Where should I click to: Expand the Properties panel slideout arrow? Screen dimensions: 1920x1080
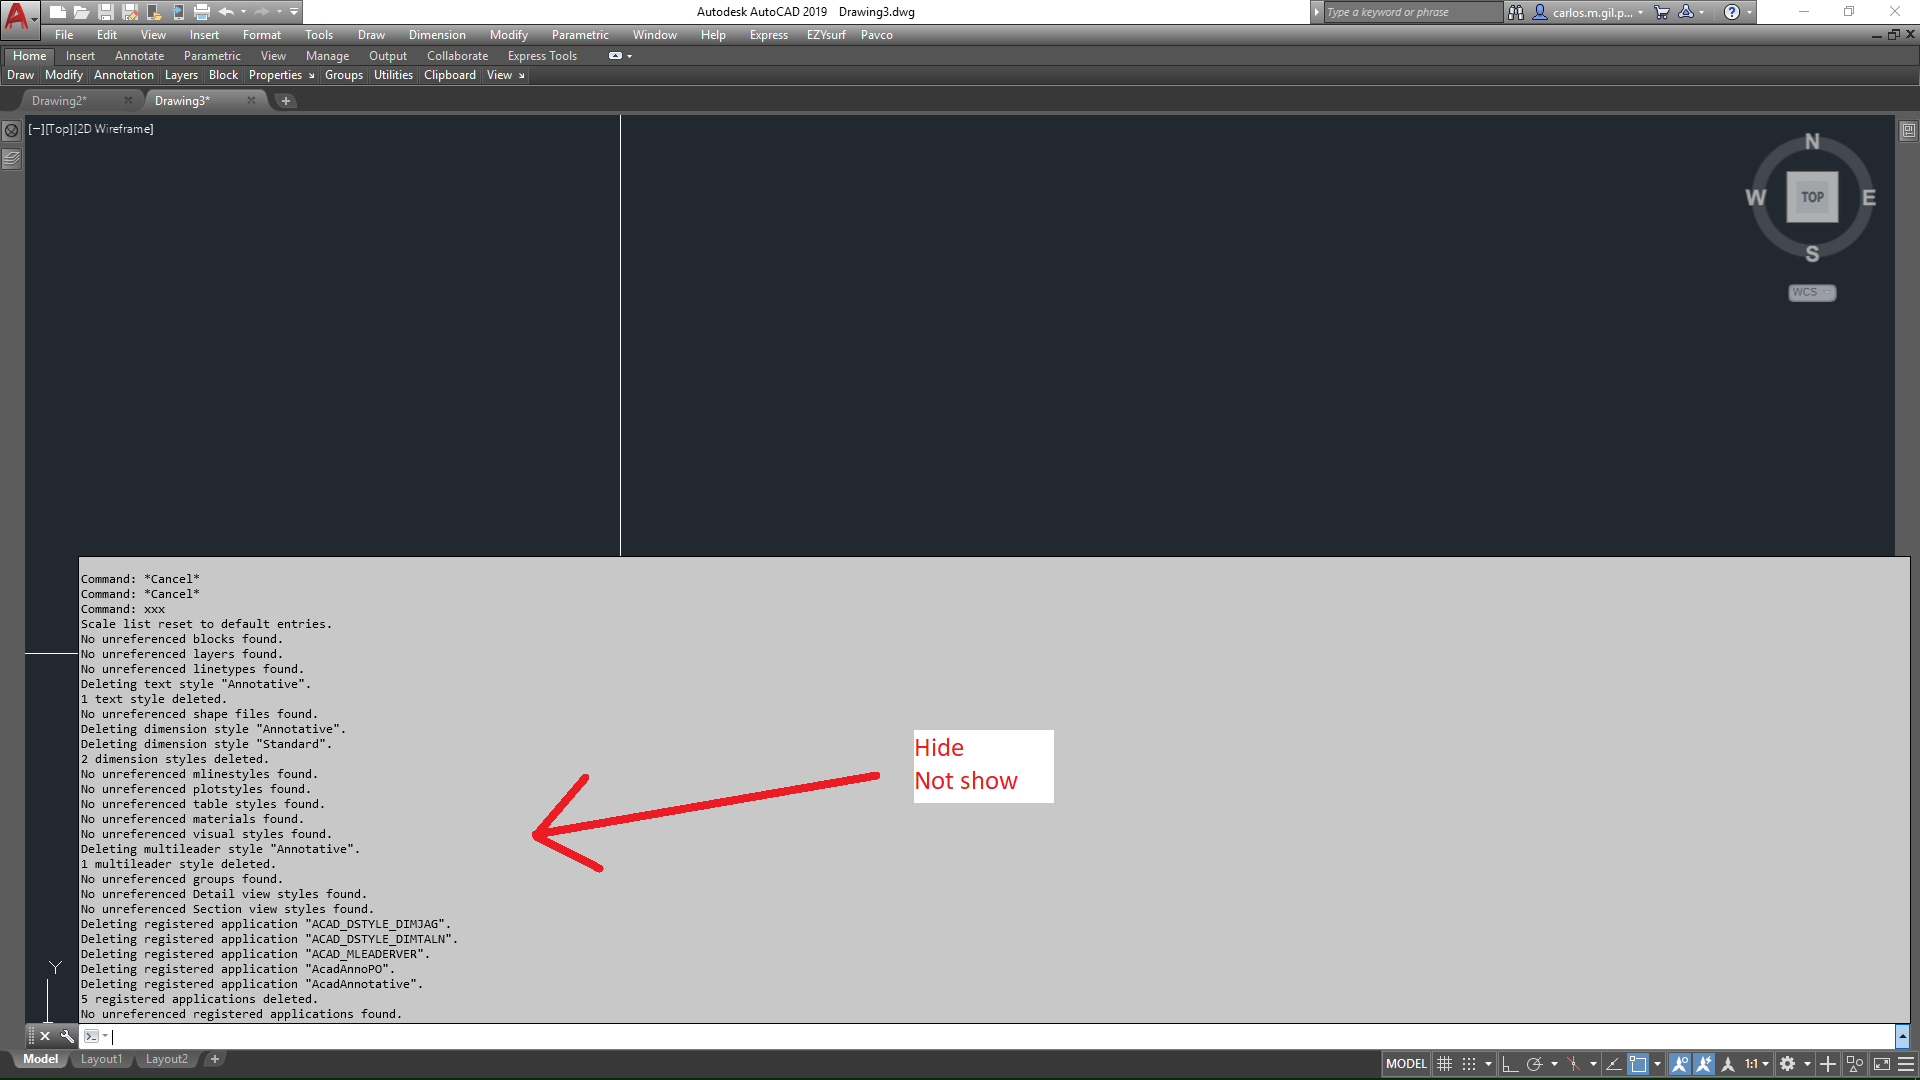(x=311, y=75)
